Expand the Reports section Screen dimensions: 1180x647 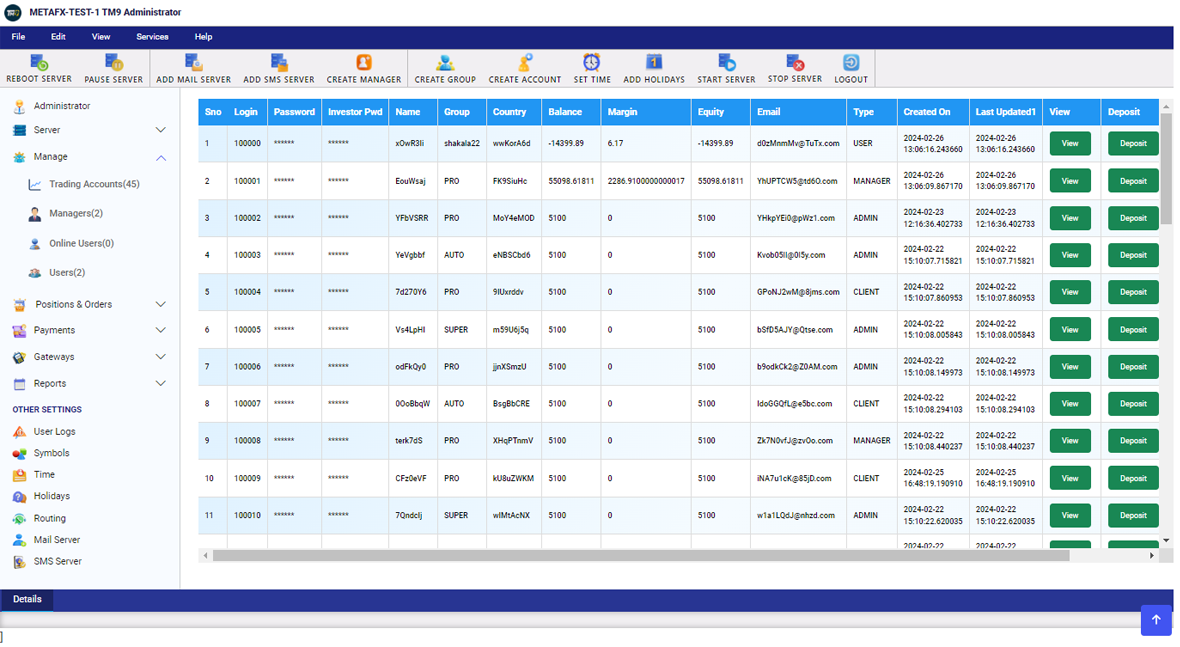pyautogui.click(x=160, y=384)
